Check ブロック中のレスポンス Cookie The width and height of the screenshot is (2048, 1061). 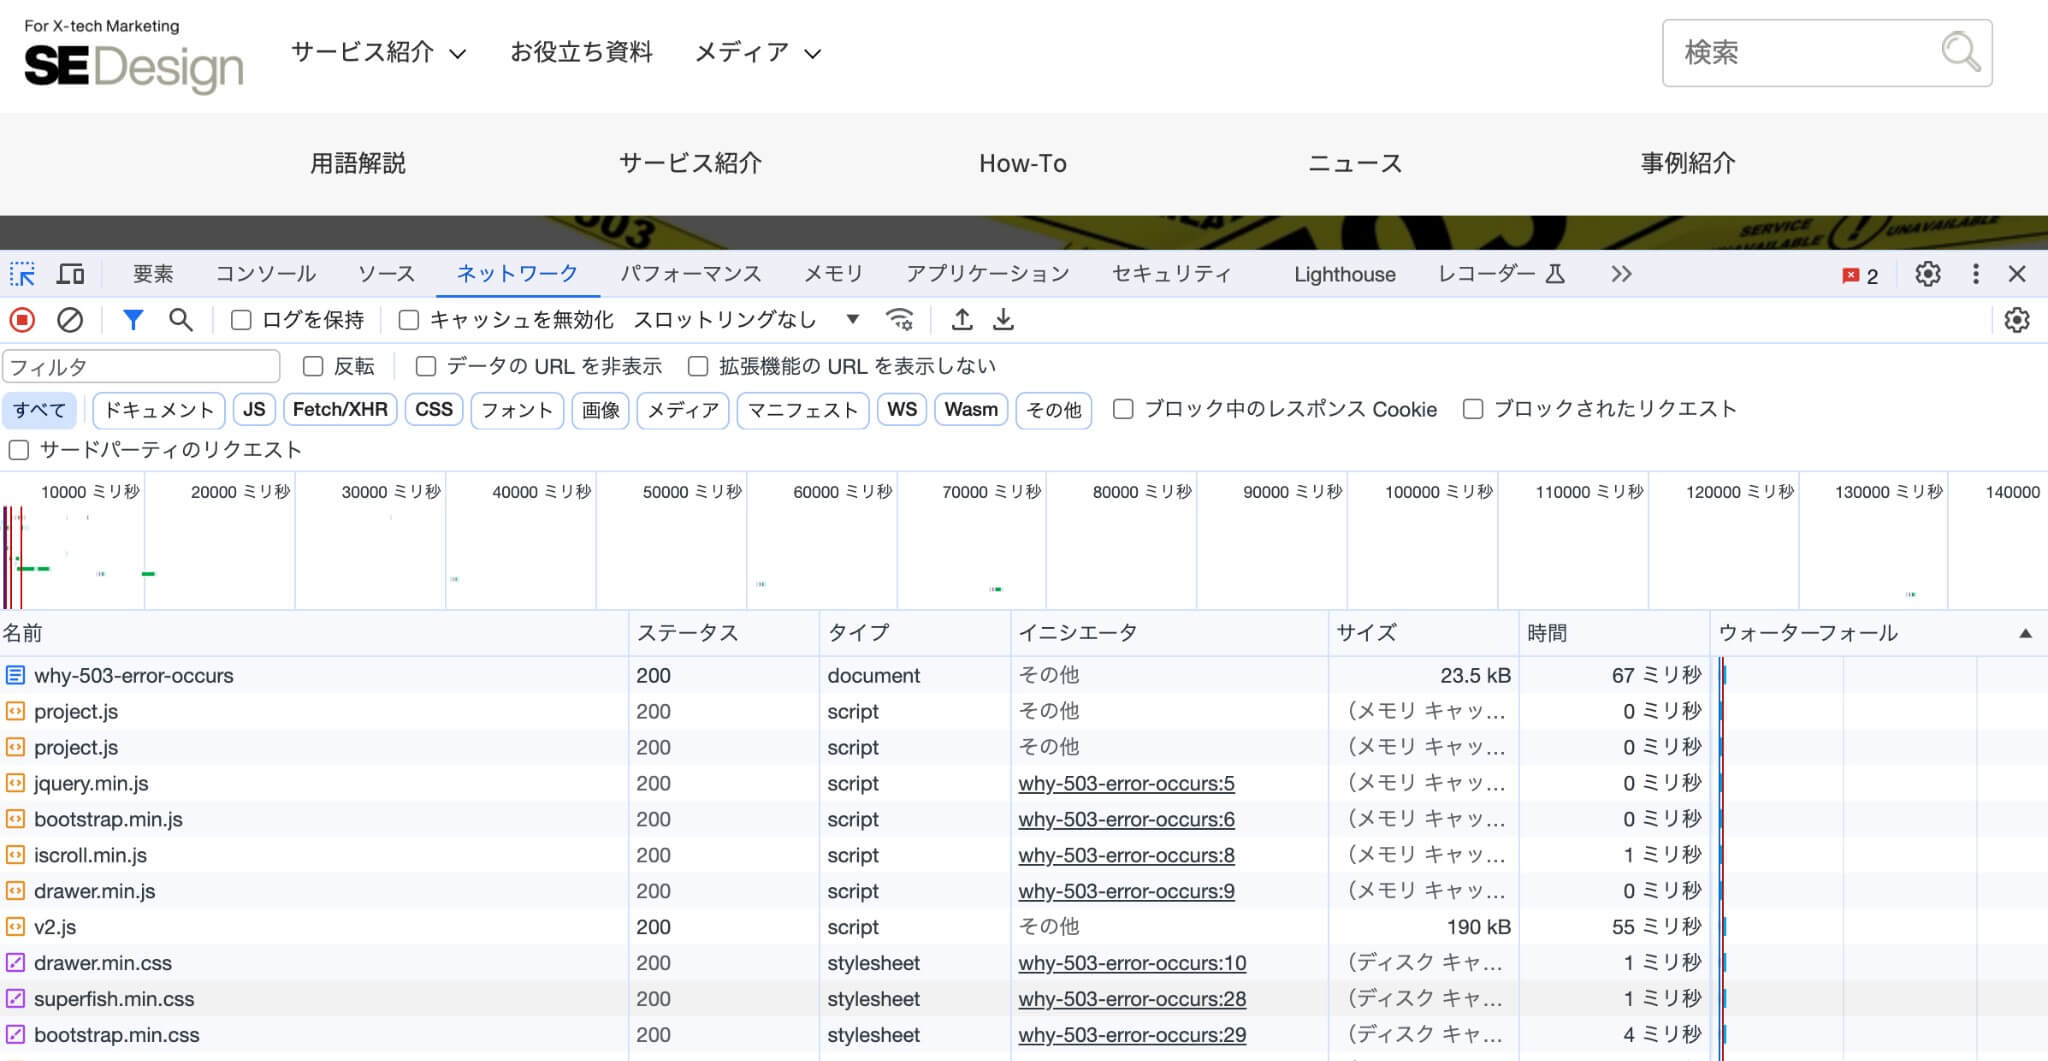click(x=1123, y=409)
